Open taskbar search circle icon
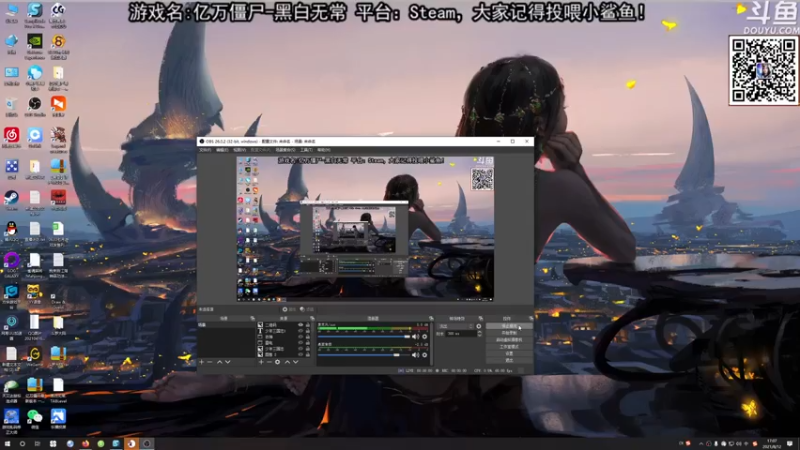 pyautogui.click(x=22, y=443)
